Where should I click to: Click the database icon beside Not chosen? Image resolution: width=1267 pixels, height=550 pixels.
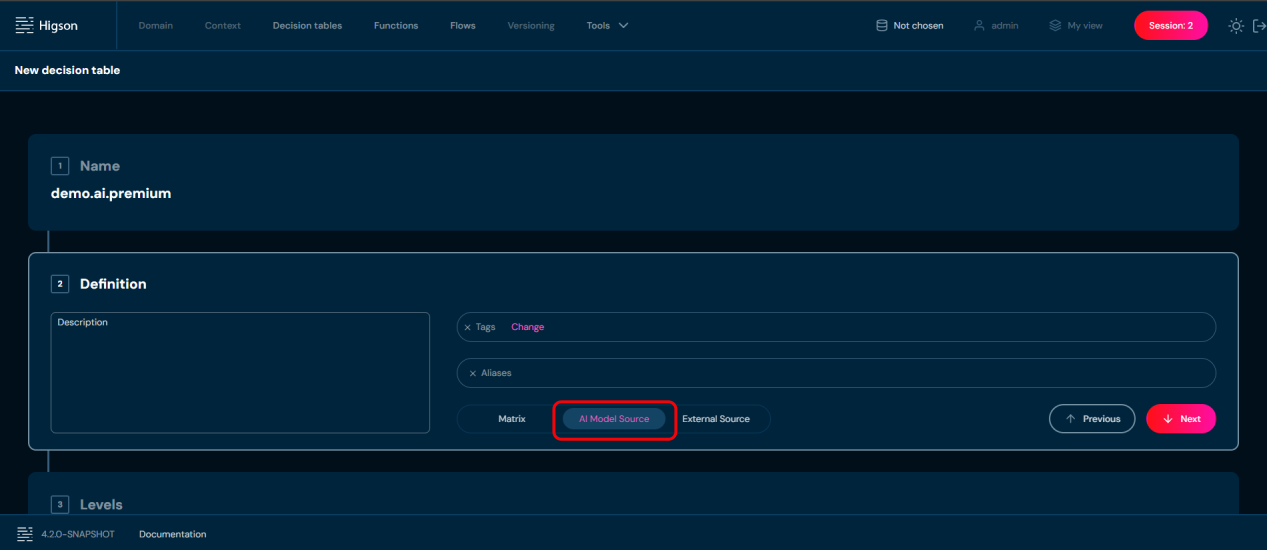pyautogui.click(x=881, y=26)
